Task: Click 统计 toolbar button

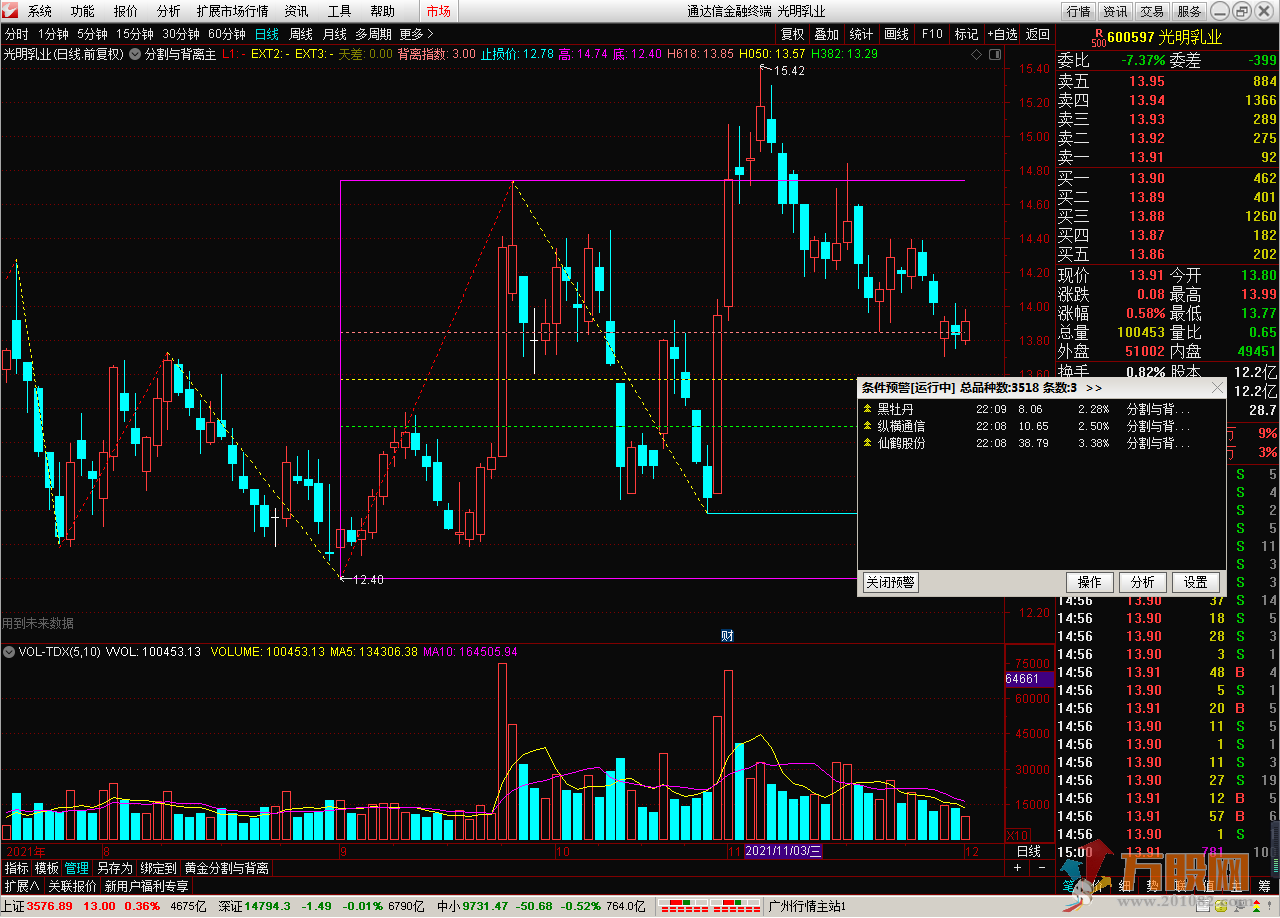Action: click(861, 34)
